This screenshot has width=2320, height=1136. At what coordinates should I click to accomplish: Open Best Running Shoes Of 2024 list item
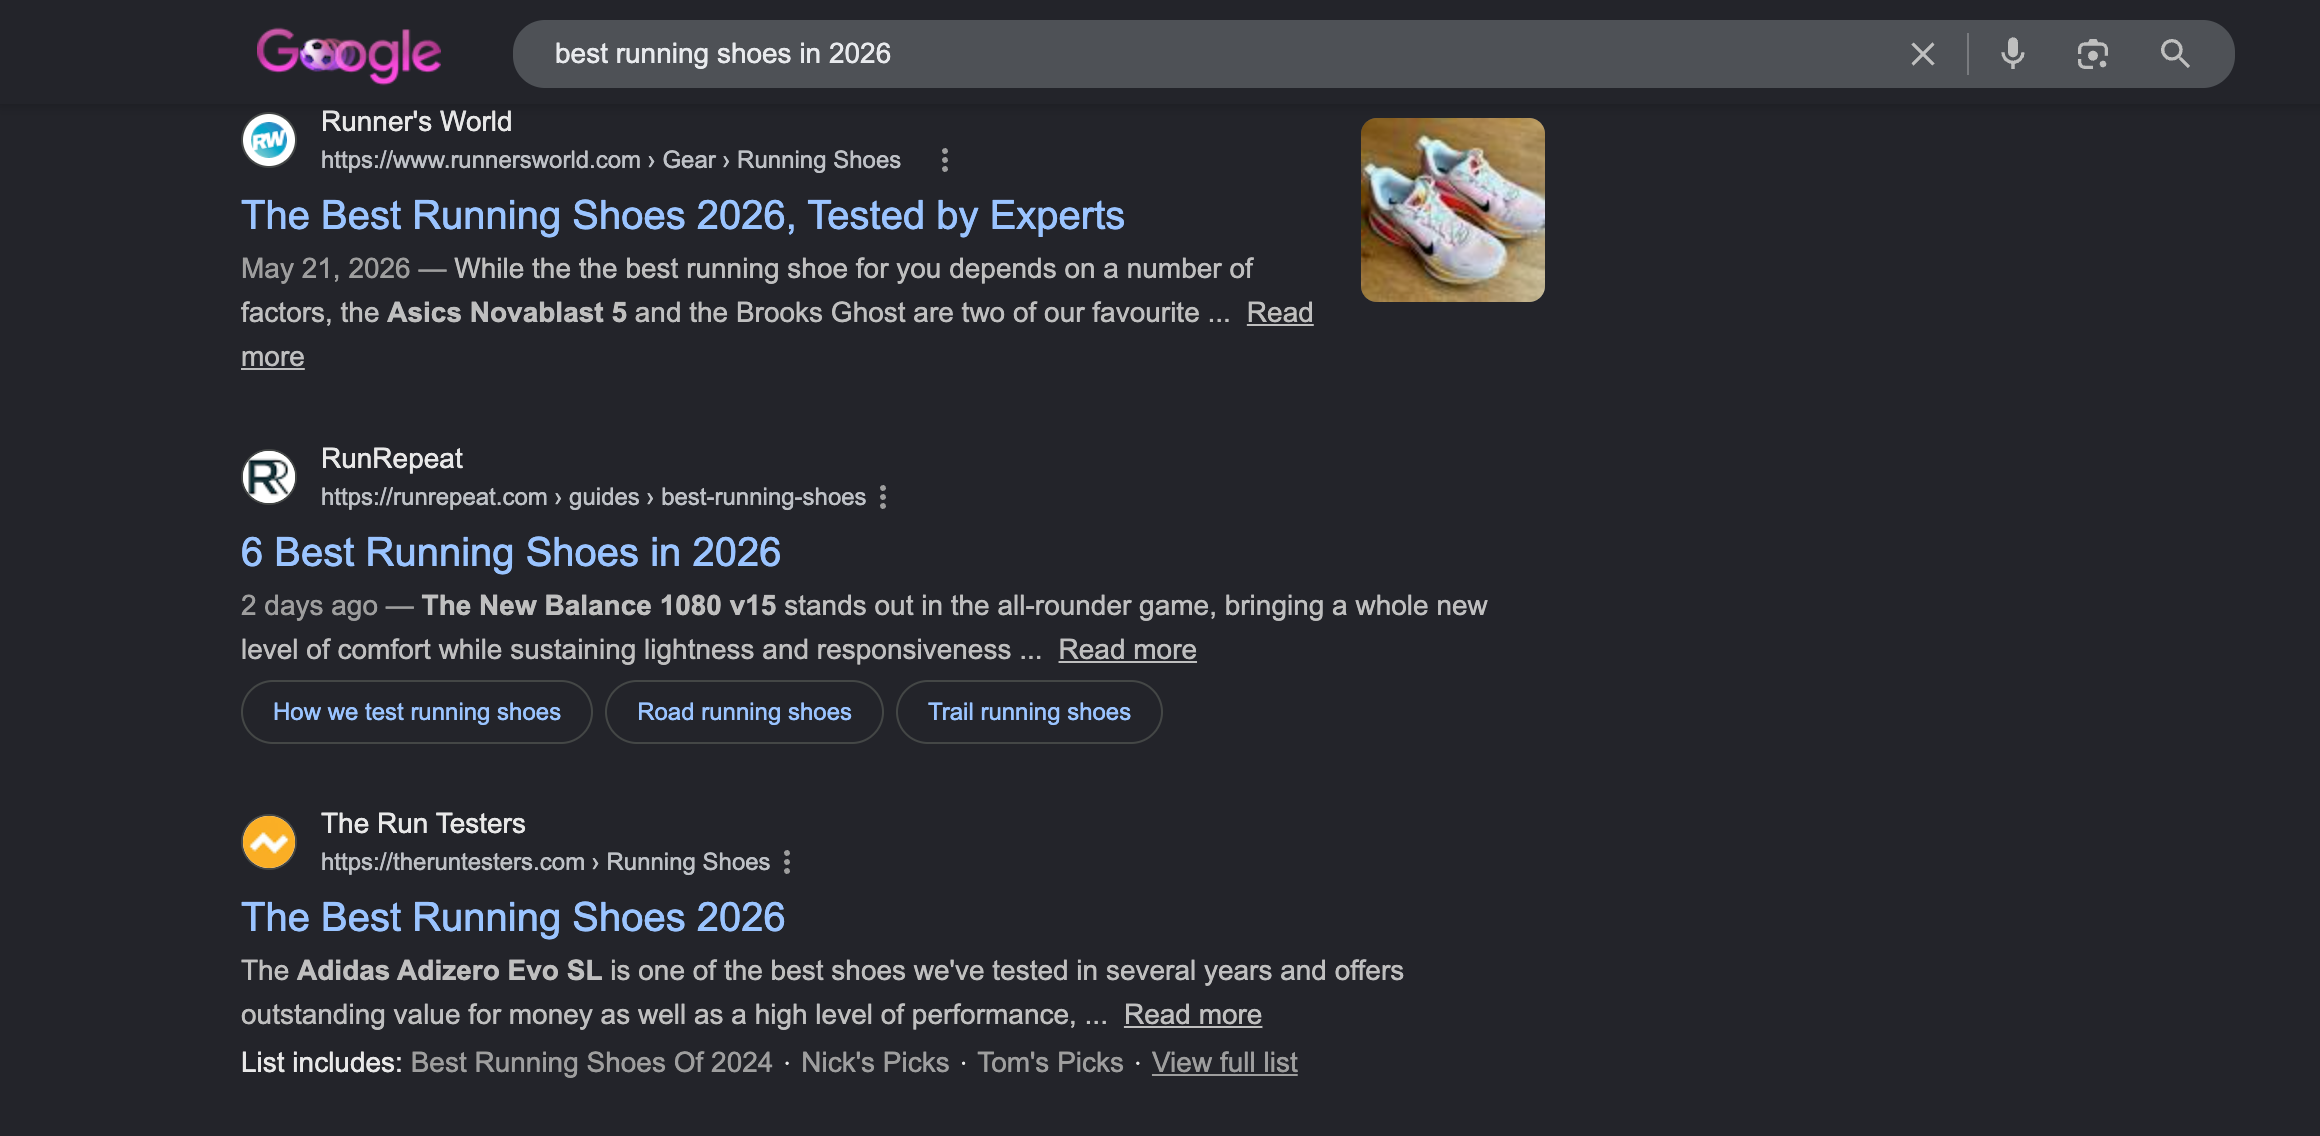tap(592, 1063)
